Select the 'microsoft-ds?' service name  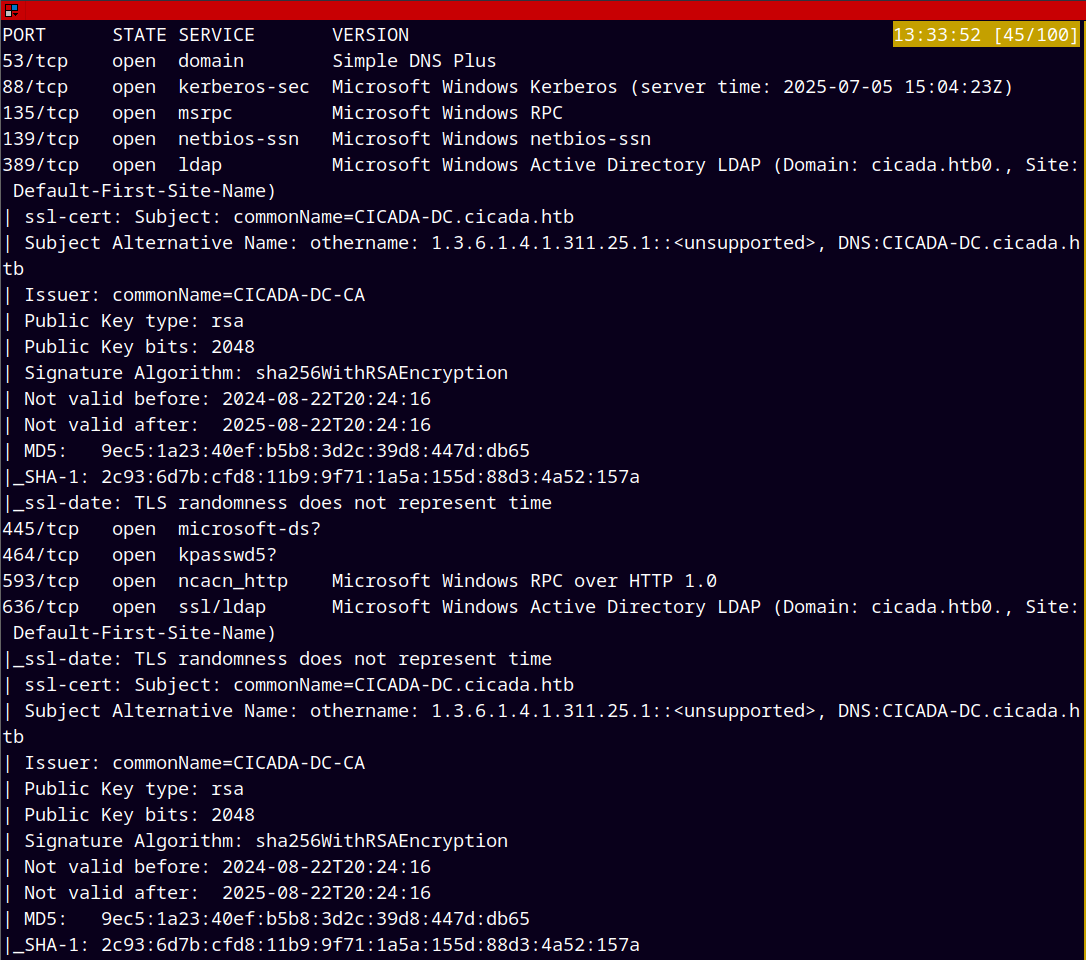[x=249, y=529]
